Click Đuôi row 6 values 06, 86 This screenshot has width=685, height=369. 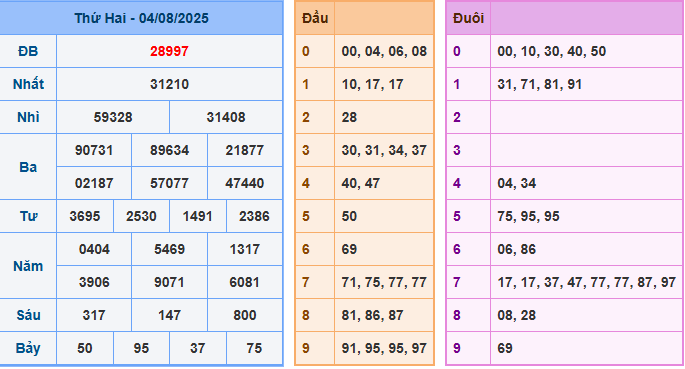tap(516, 249)
